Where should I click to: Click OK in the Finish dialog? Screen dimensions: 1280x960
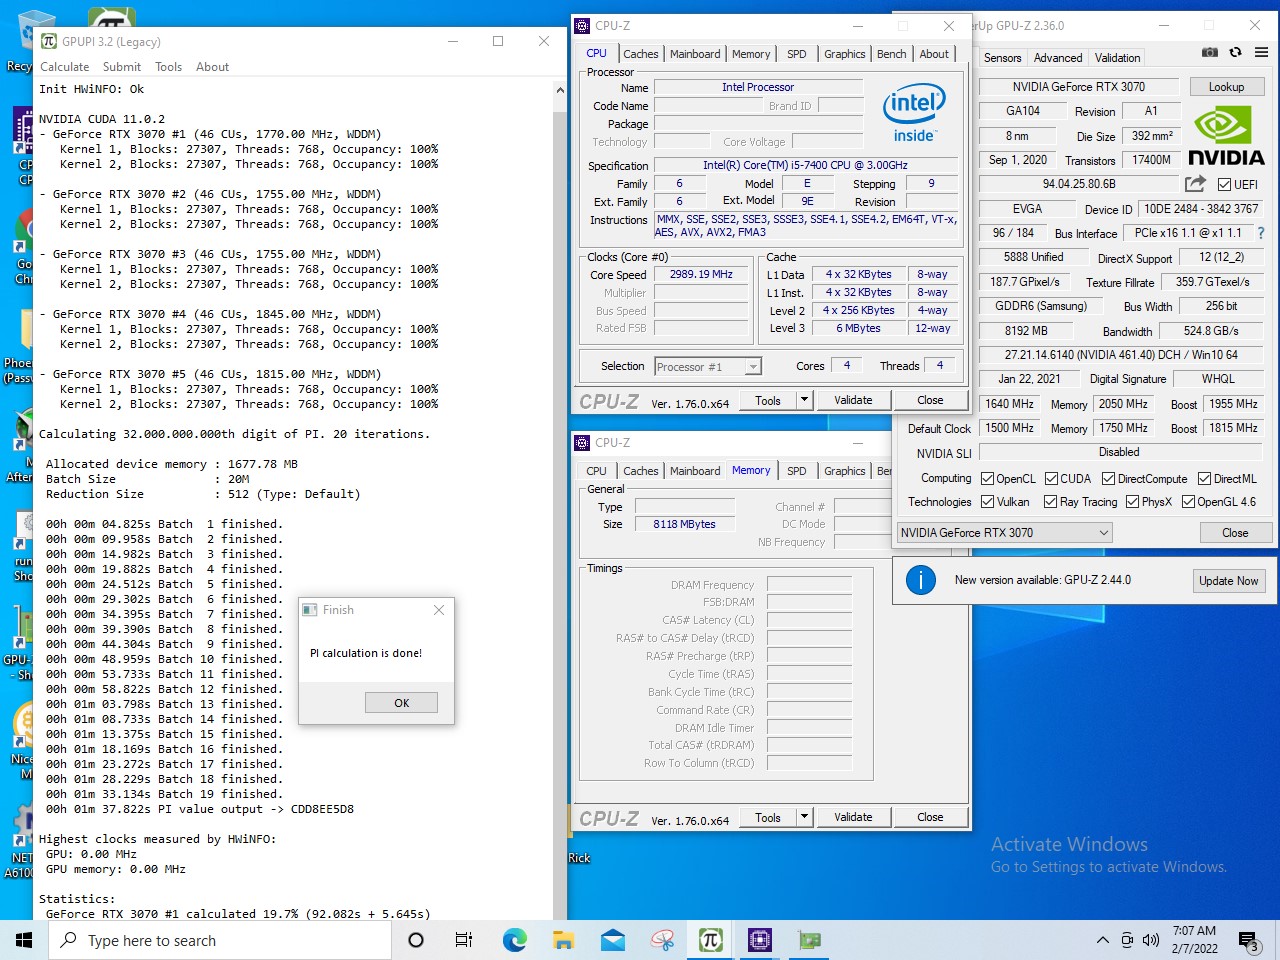(401, 703)
